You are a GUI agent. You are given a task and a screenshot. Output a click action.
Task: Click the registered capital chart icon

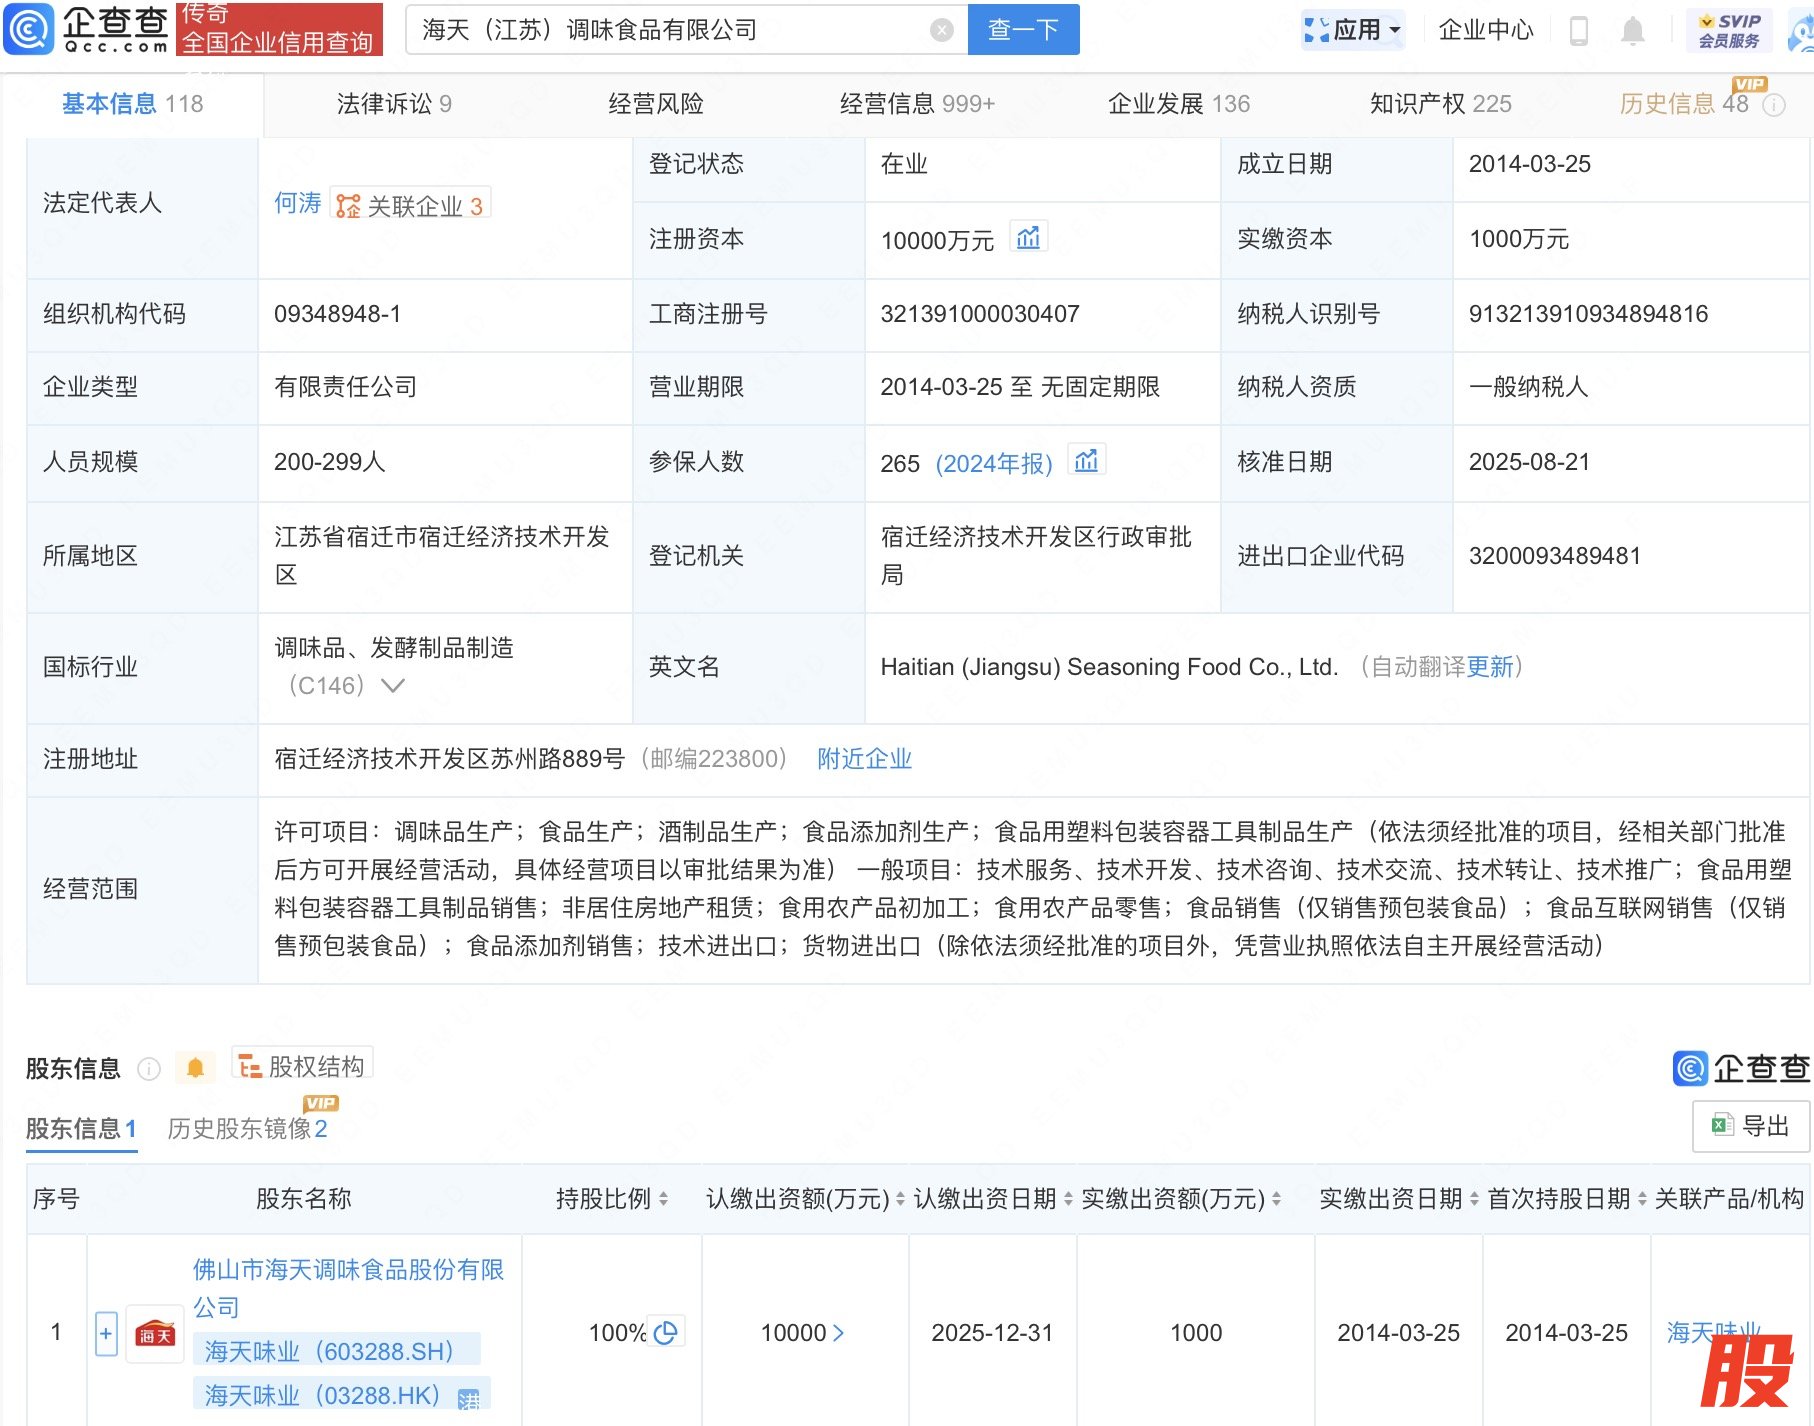(1028, 238)
